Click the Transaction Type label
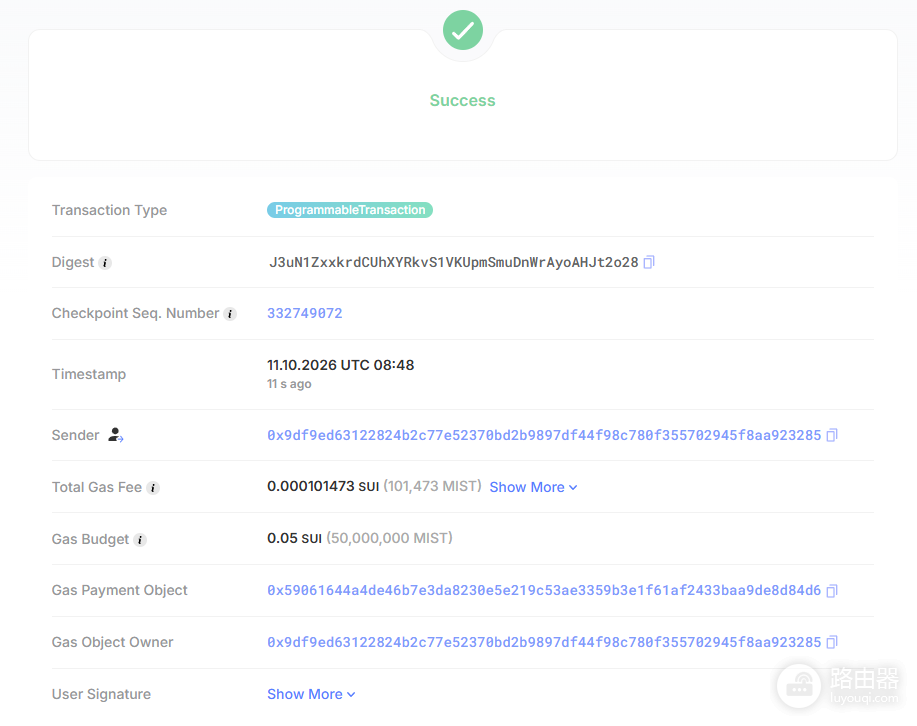The width and height of the screenshot is (917, 726). [109, 210]
